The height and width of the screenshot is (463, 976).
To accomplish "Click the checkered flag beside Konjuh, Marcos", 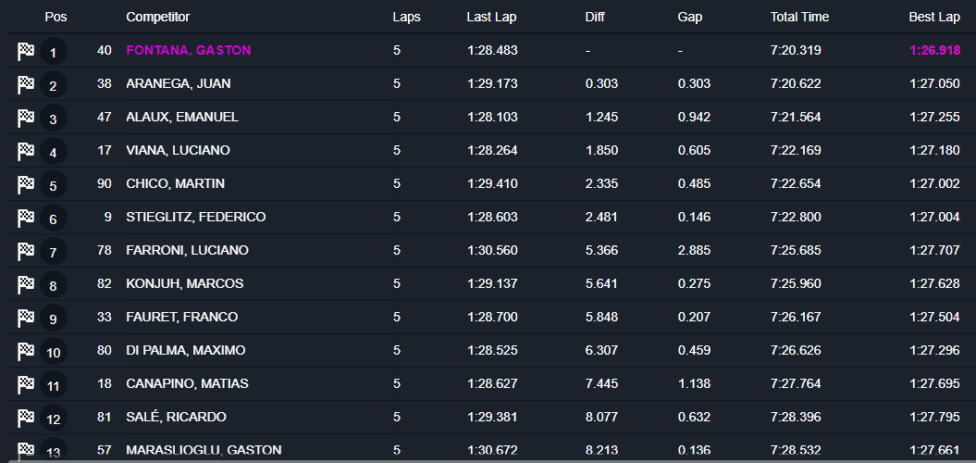I will pyautogui.click(x=26, y=284).
